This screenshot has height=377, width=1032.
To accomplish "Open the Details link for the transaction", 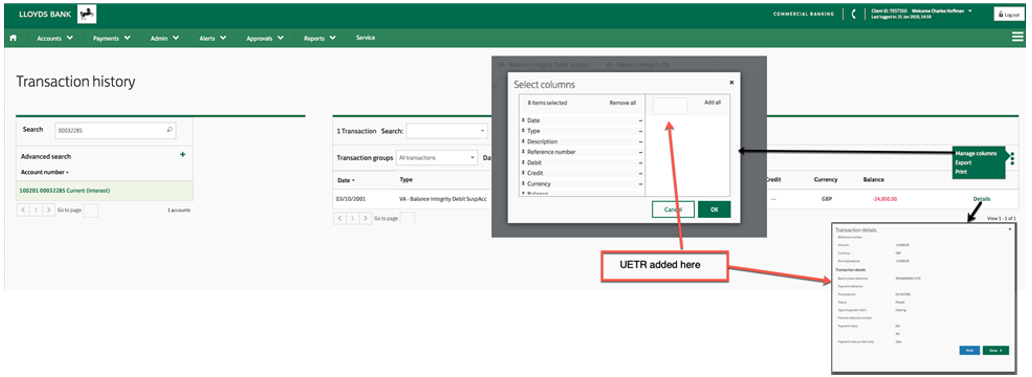I will click(x=981, y=199).
